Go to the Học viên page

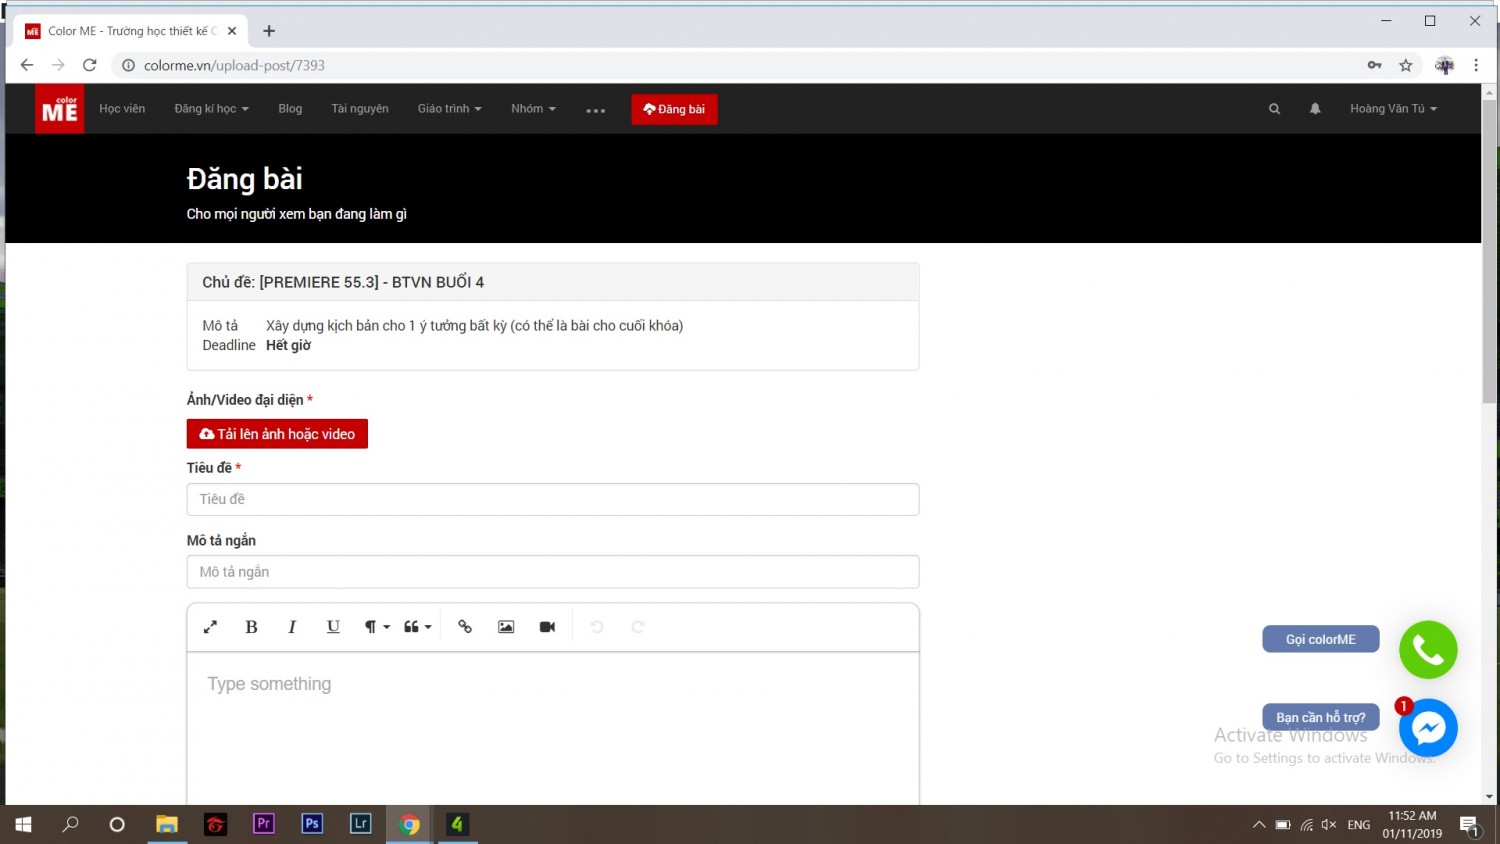coord(122,109)
